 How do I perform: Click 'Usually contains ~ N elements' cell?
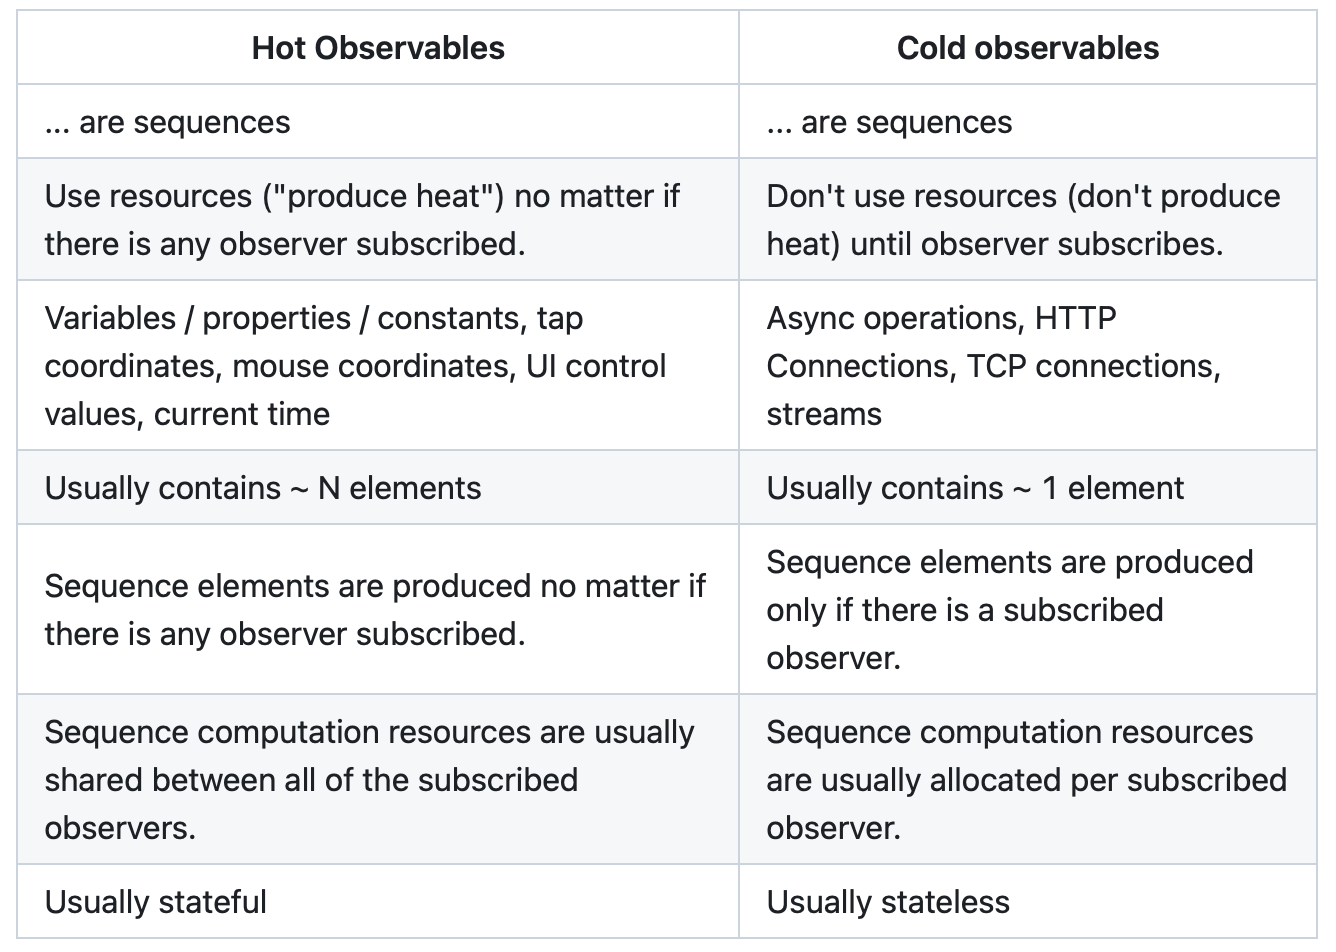point(378,487)
